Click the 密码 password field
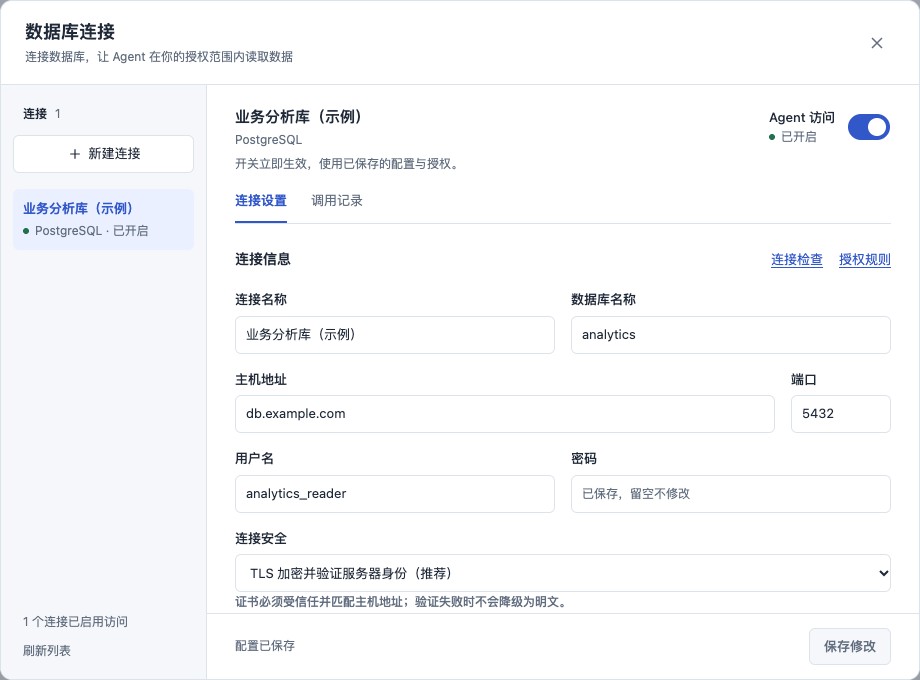920x680 pixels. (x=730, y=494)
